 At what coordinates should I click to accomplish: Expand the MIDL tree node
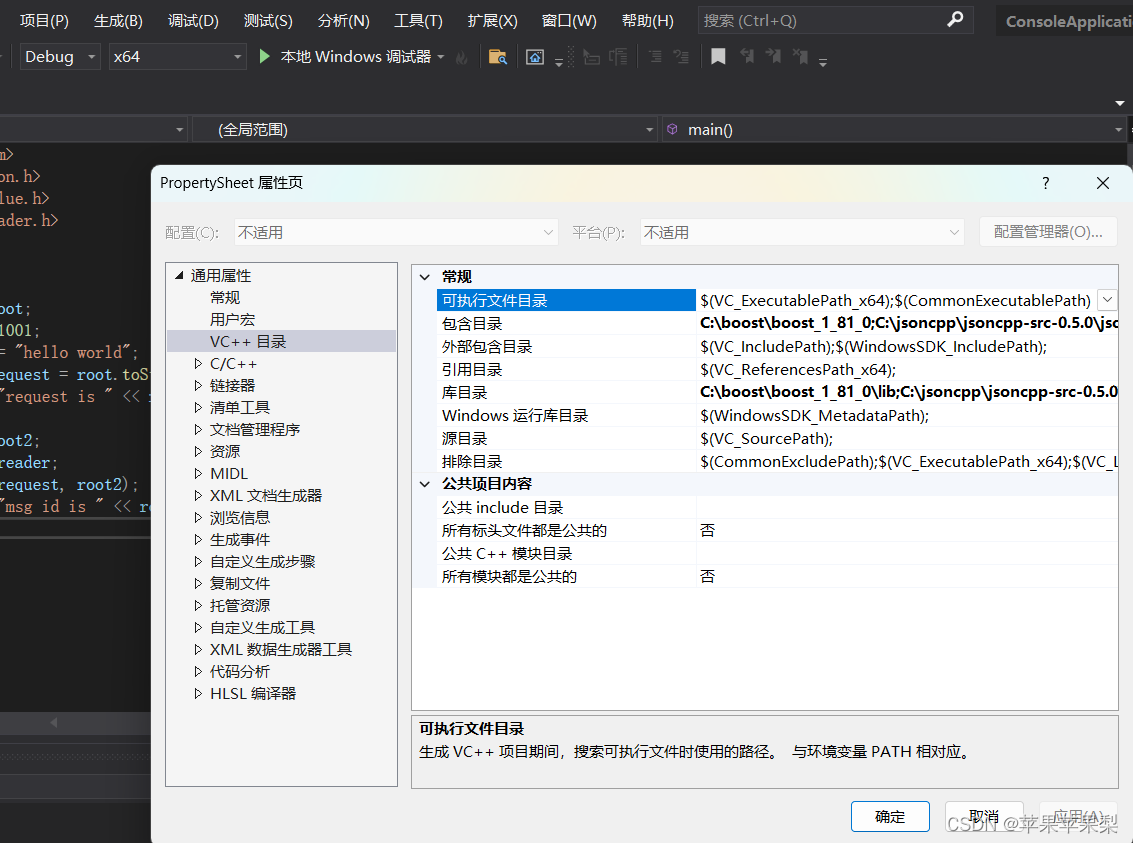[198, 473]
